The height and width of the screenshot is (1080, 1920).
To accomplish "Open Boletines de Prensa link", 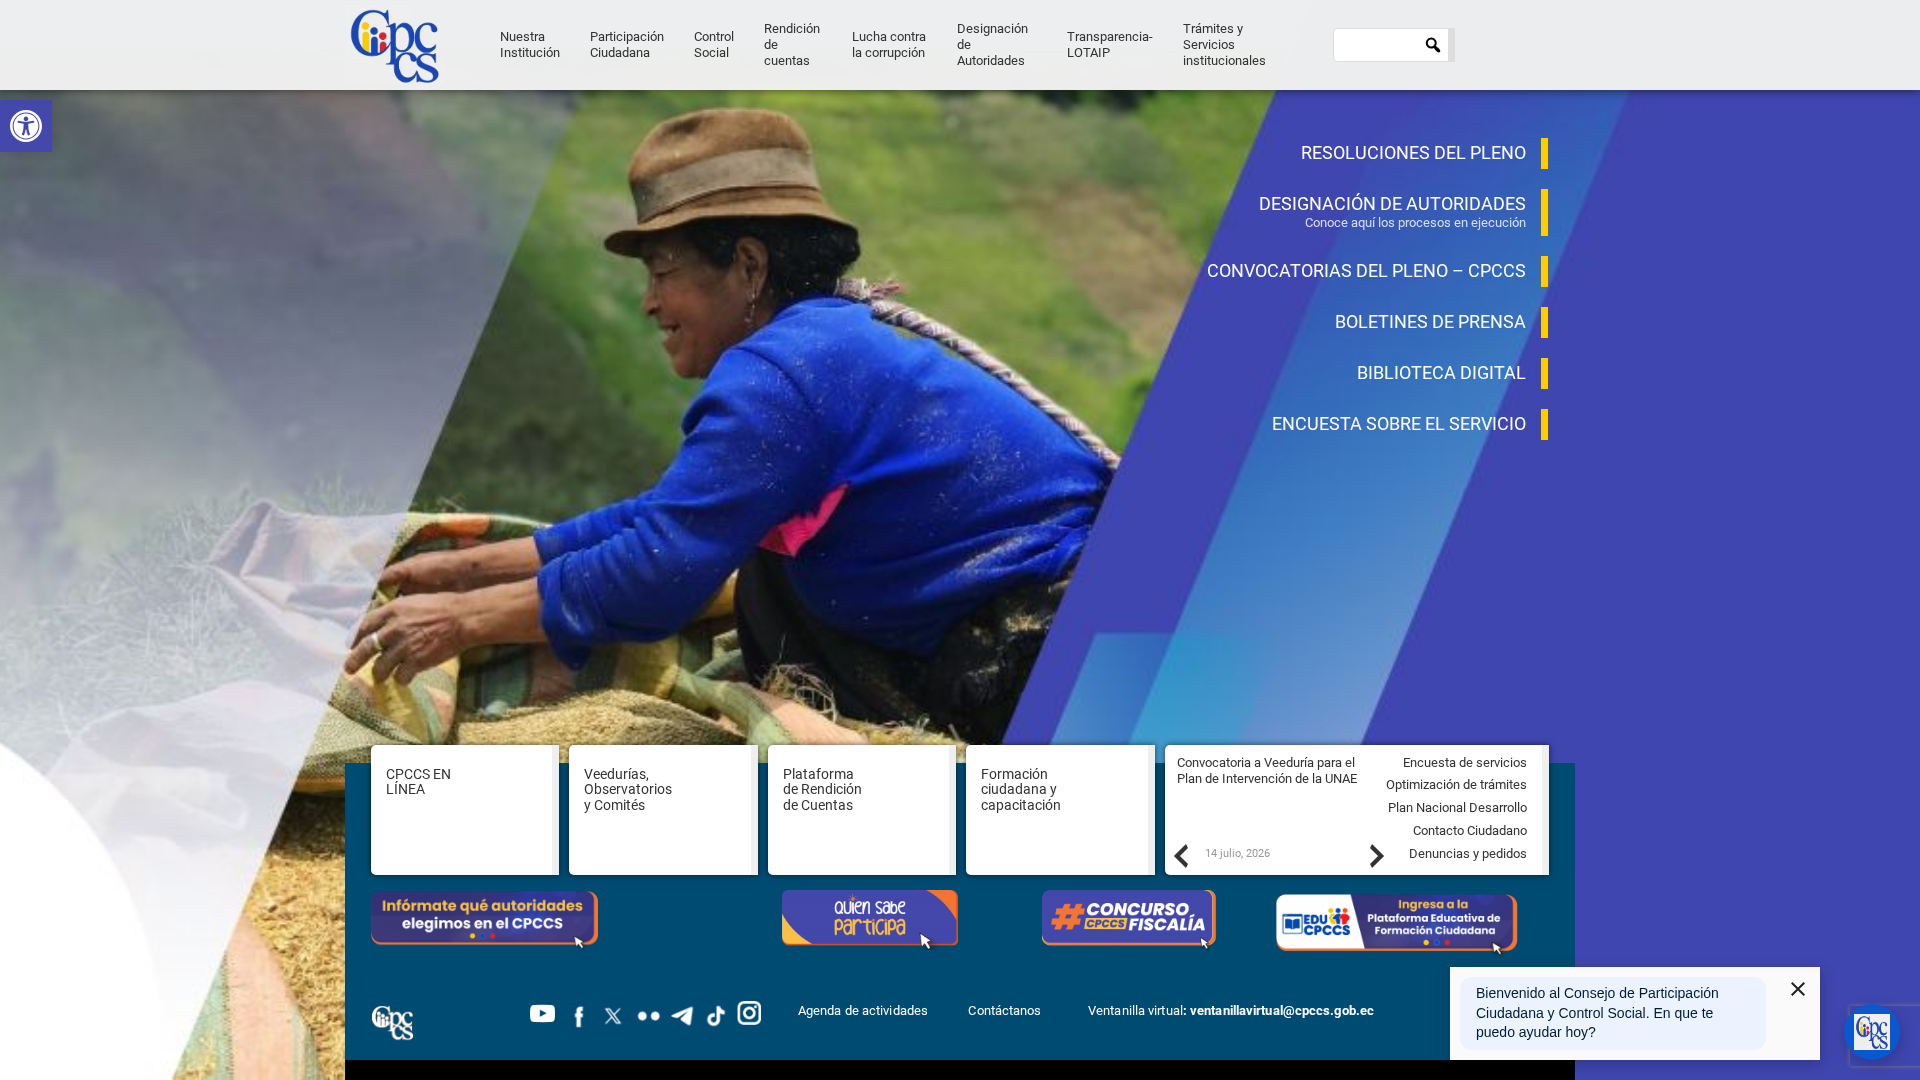I will pos(1430,322).
